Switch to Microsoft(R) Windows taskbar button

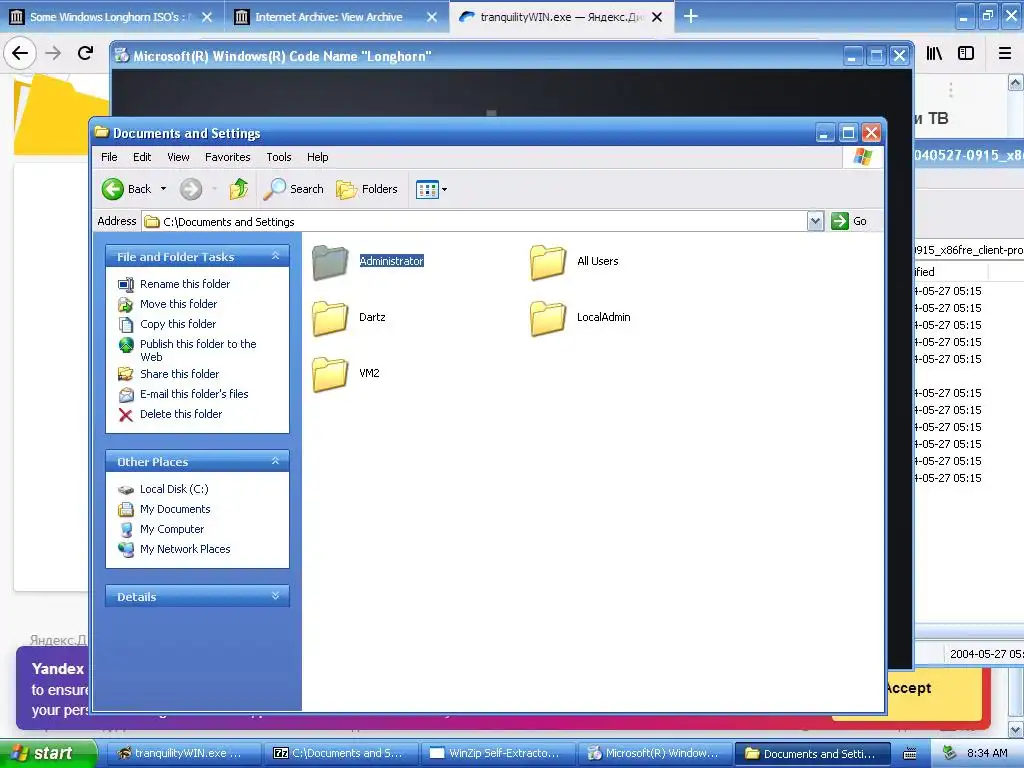tap(654, 753)
